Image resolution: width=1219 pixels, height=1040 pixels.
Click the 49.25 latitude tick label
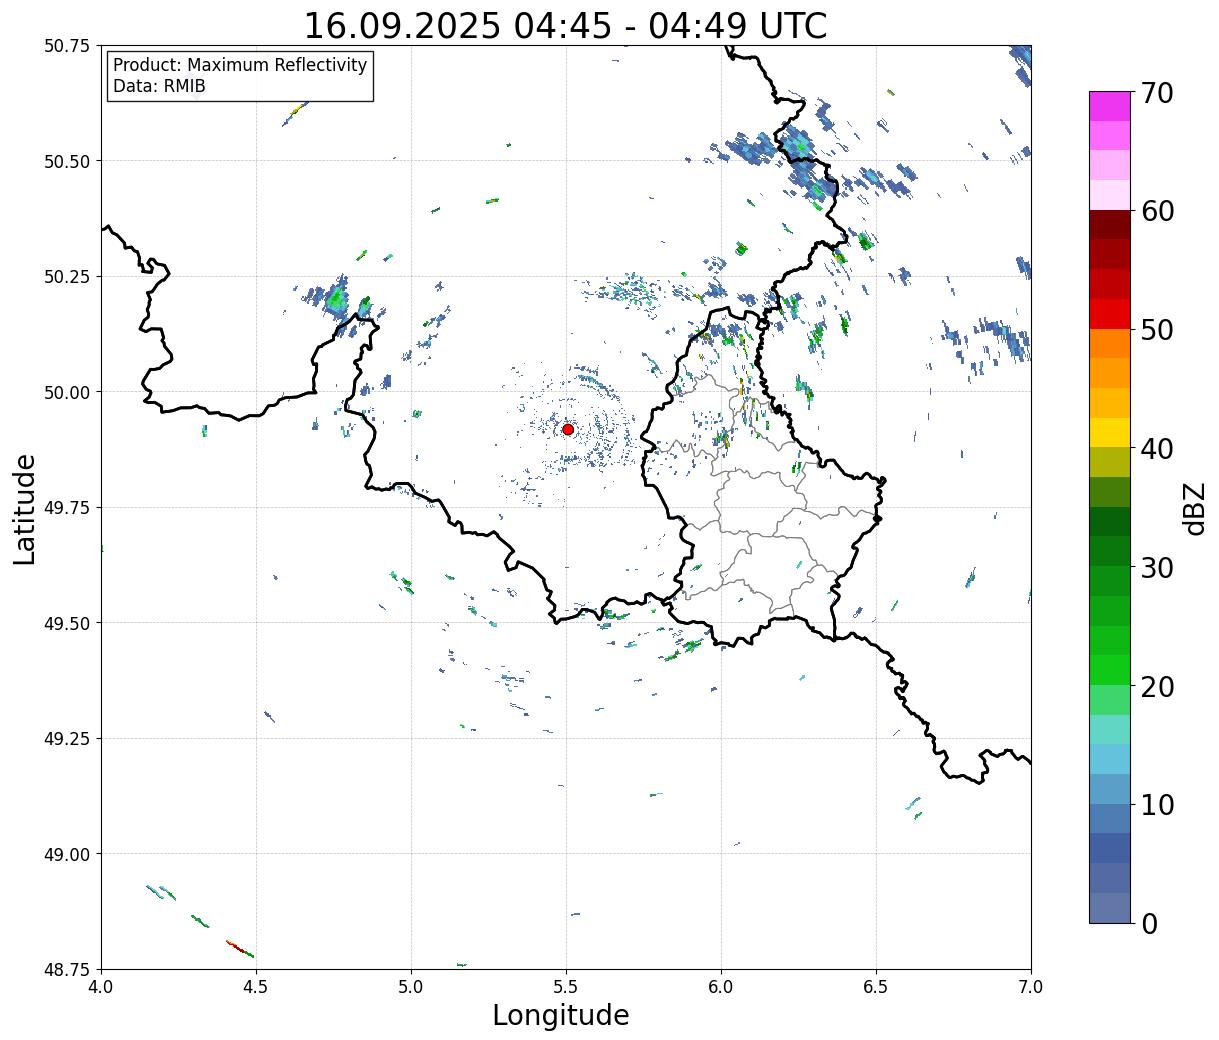pos(67,739)
